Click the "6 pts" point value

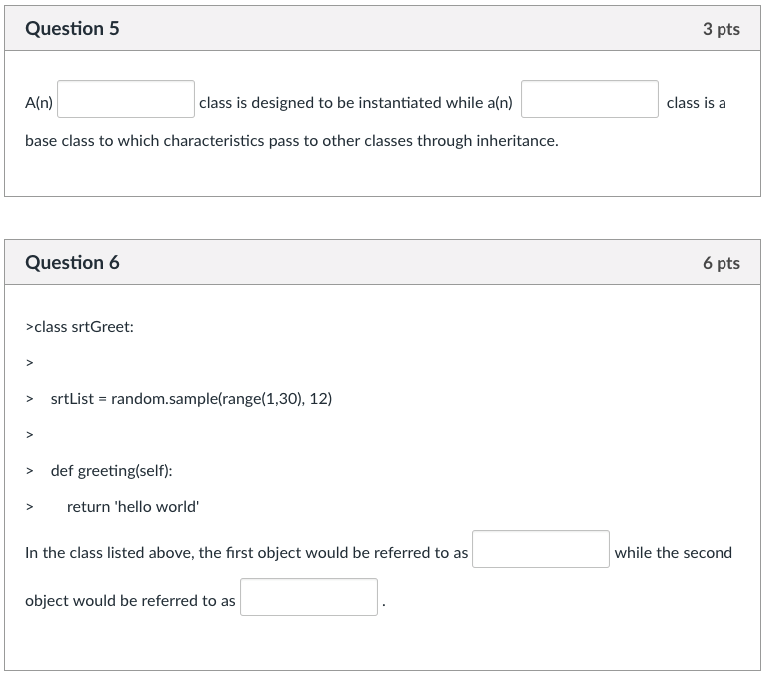(721, 263)
